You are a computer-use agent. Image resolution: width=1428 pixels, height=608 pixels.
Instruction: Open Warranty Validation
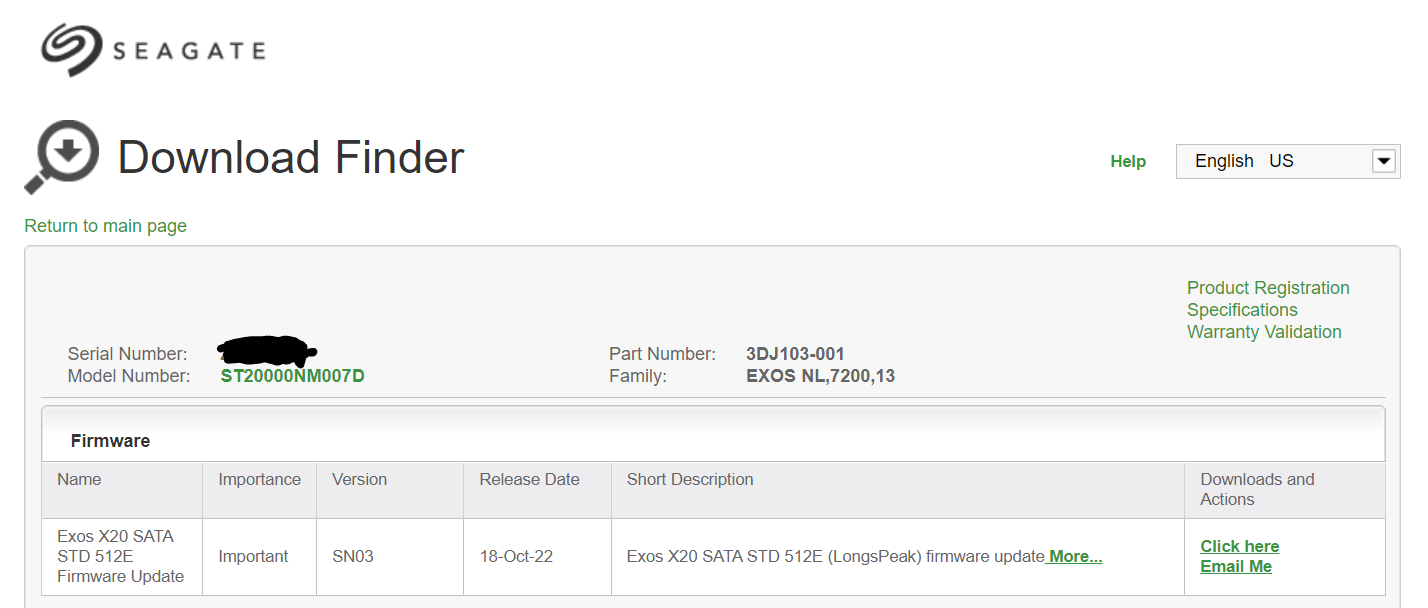[x=1264, y=331]
